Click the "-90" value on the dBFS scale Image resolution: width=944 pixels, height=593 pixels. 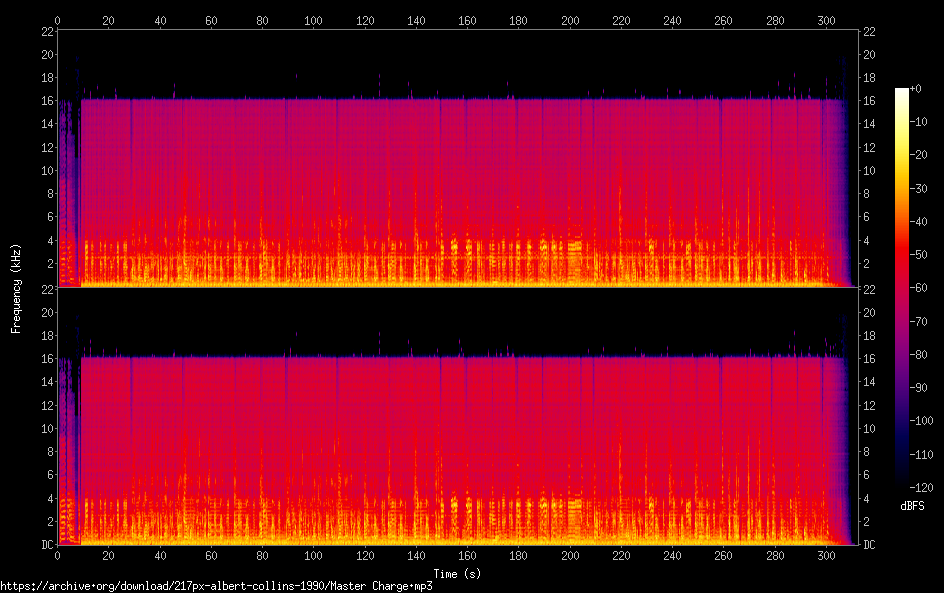click(919, 388)
